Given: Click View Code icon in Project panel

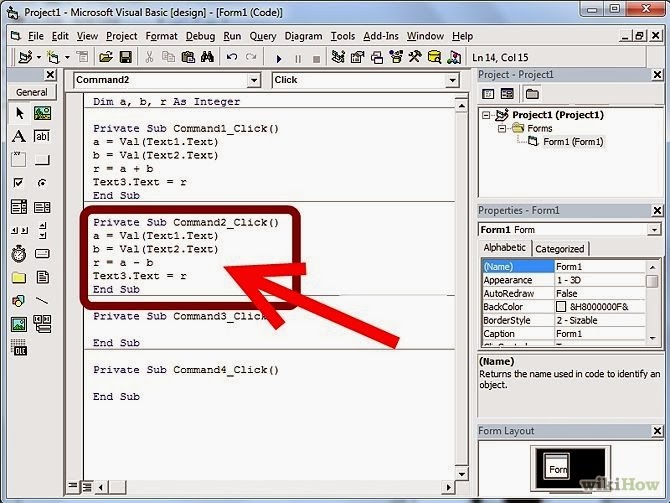Looking at the screenshot, I should pos(488,94).
